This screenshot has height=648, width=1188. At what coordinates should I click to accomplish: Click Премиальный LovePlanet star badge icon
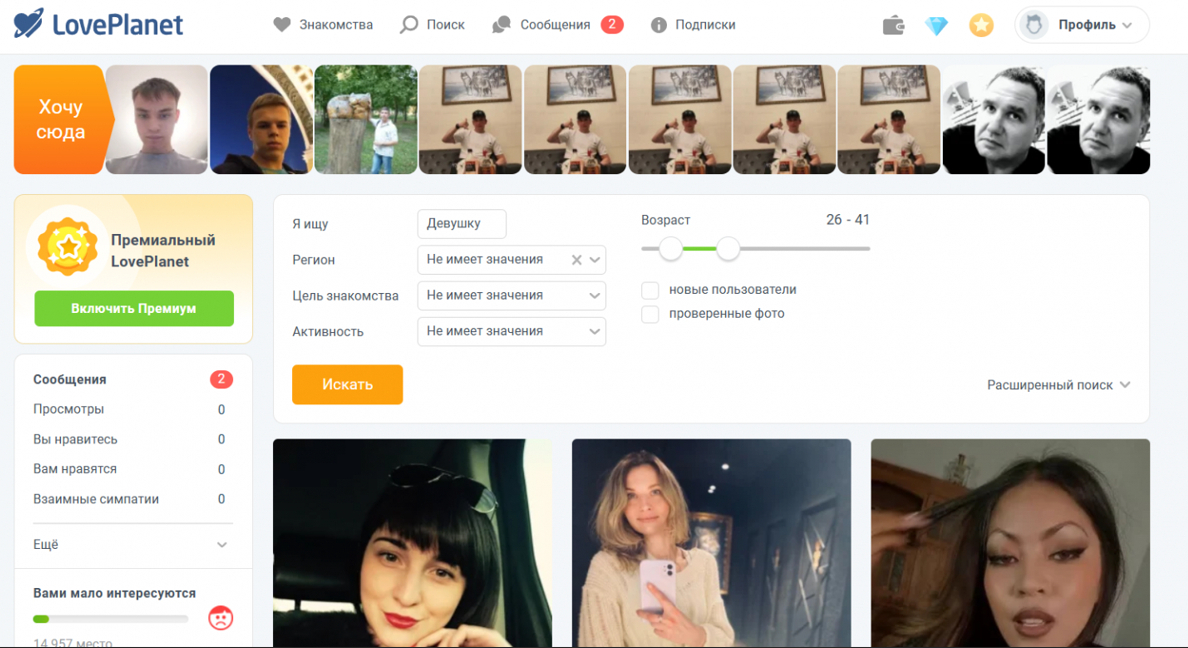[x=67, y=246]
